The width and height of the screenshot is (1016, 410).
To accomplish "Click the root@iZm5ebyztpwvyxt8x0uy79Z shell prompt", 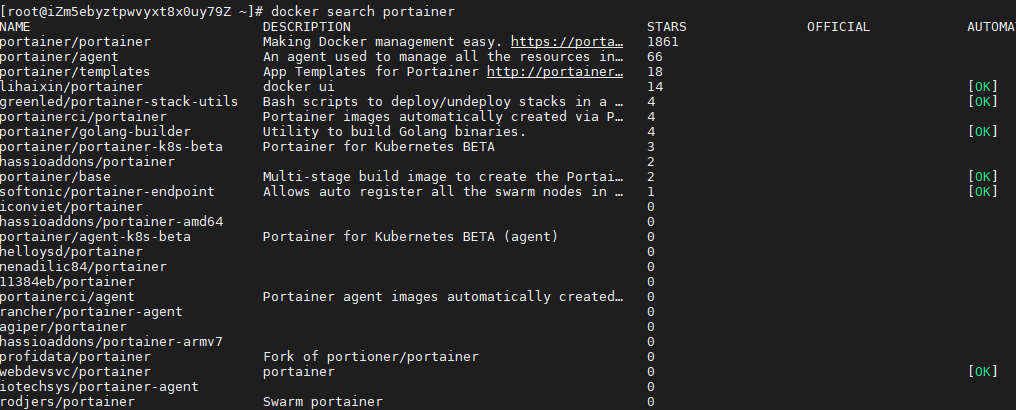I will point(132,12).
